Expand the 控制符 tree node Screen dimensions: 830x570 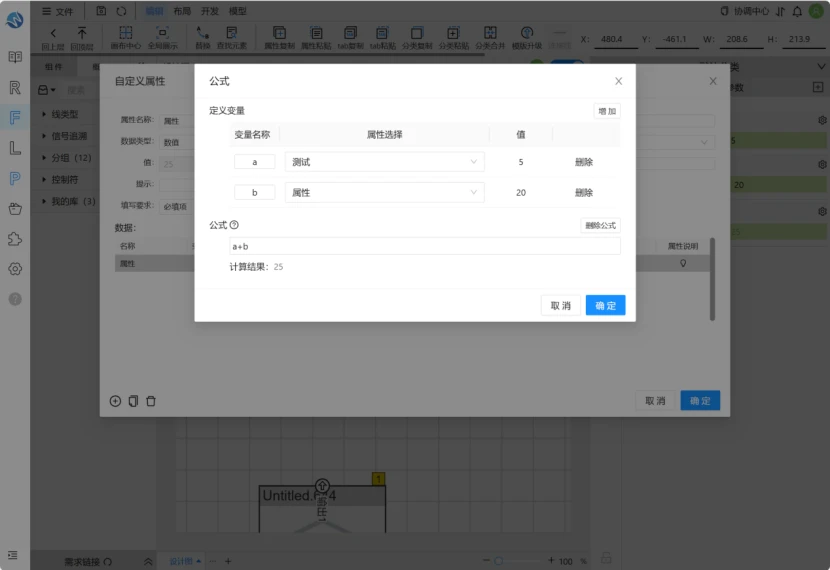click(44, 179)
